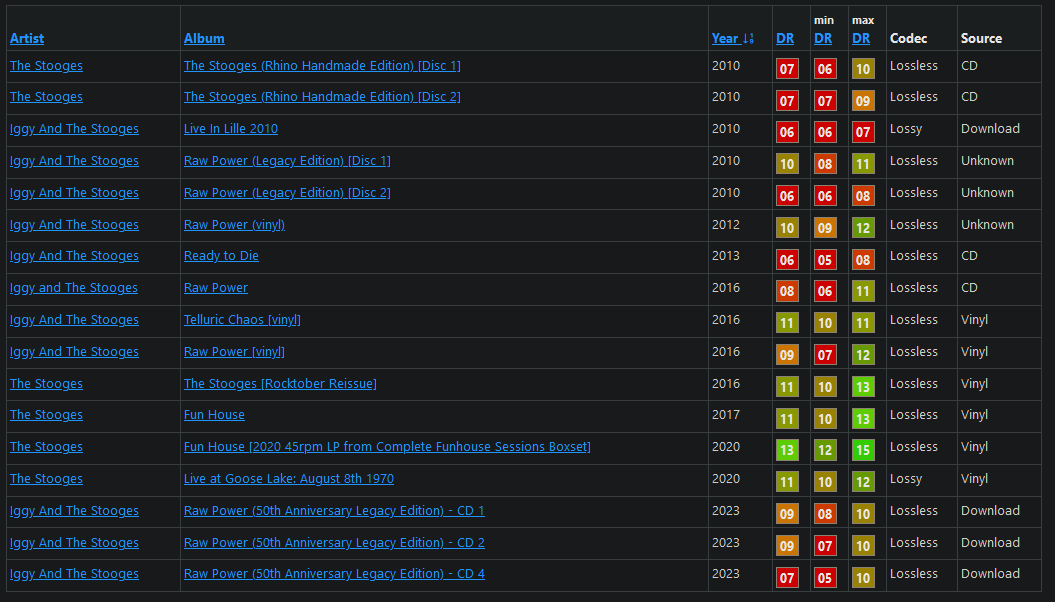Open the Raw Power [vinyl] 2016 album
Screen dimensions: 1055x602
coord(234,352)
